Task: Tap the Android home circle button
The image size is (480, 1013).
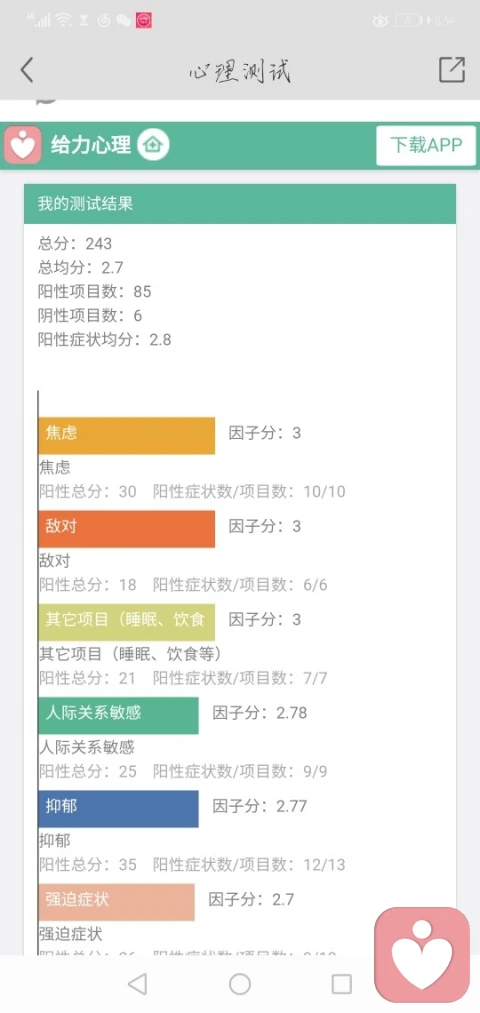Action: click(x=240, y=984)
